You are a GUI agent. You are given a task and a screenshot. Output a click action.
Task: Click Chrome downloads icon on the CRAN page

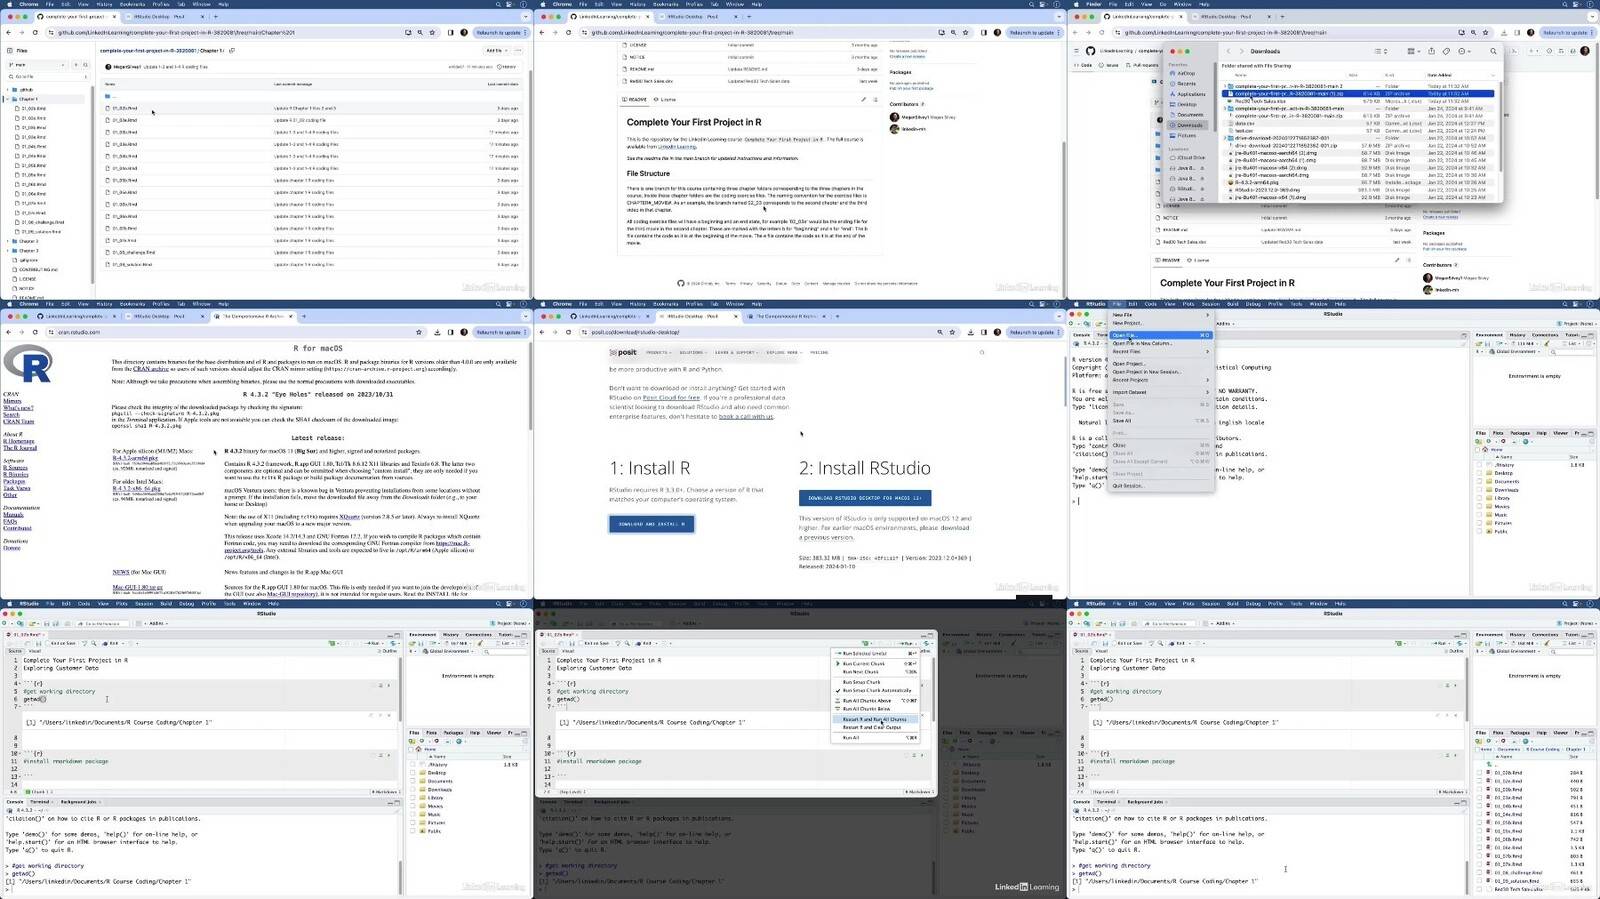(x=437, y=332)
